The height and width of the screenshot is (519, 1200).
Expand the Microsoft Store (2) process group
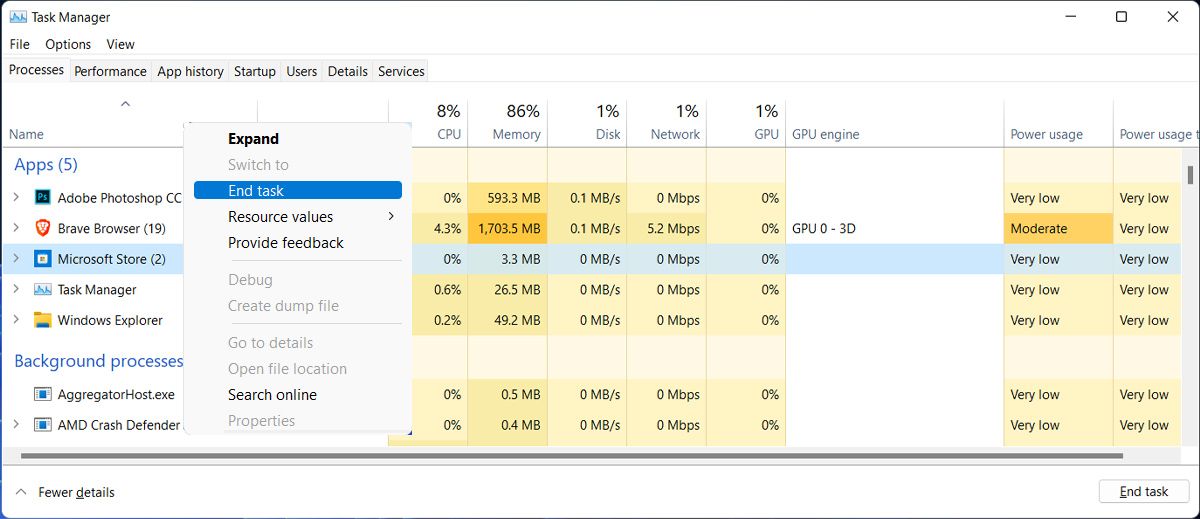point(16,259)
